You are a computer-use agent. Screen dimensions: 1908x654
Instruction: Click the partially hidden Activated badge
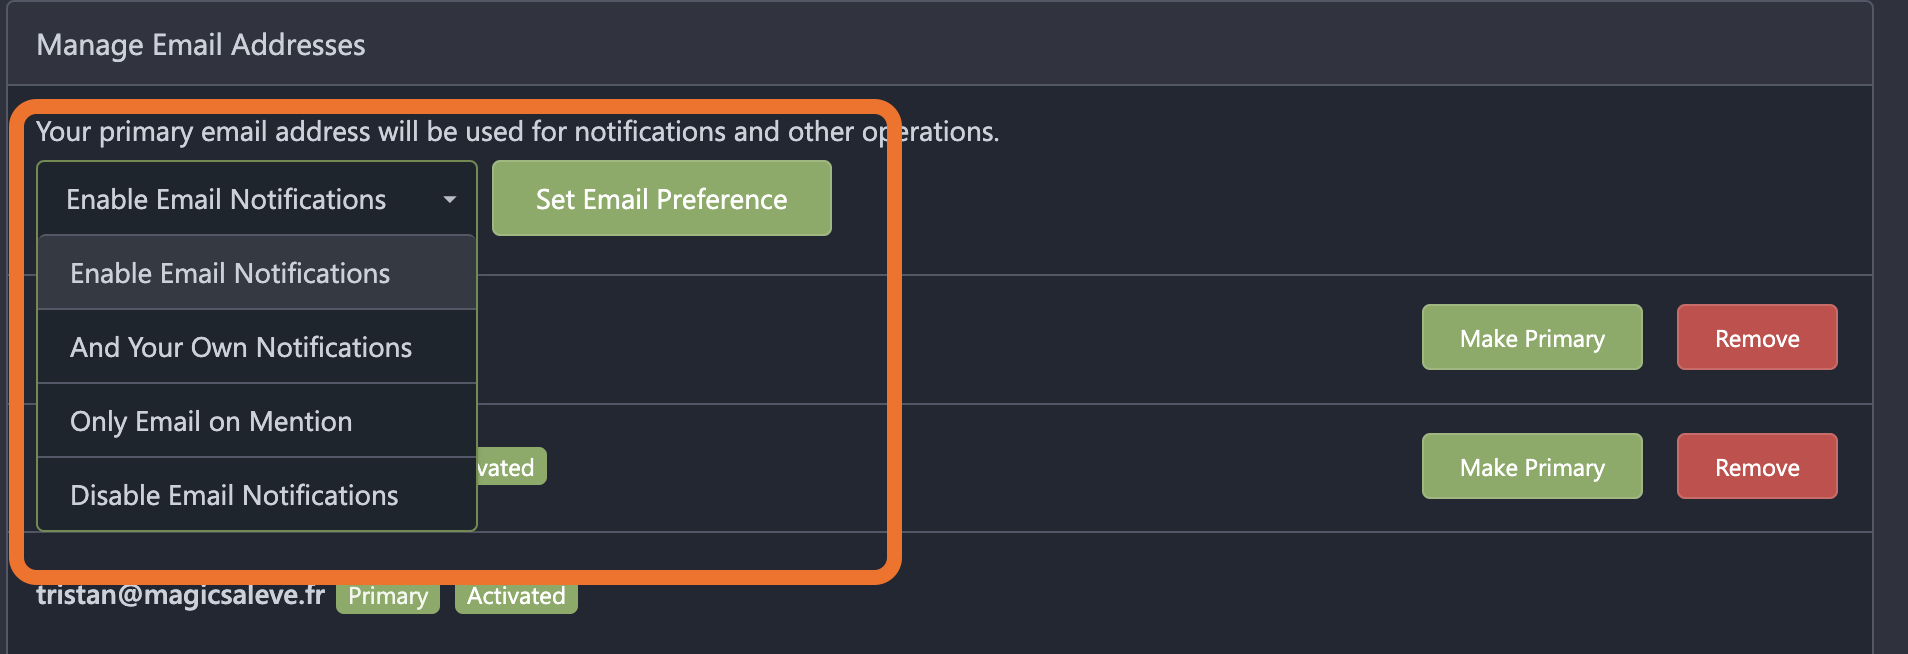[512, 467]
